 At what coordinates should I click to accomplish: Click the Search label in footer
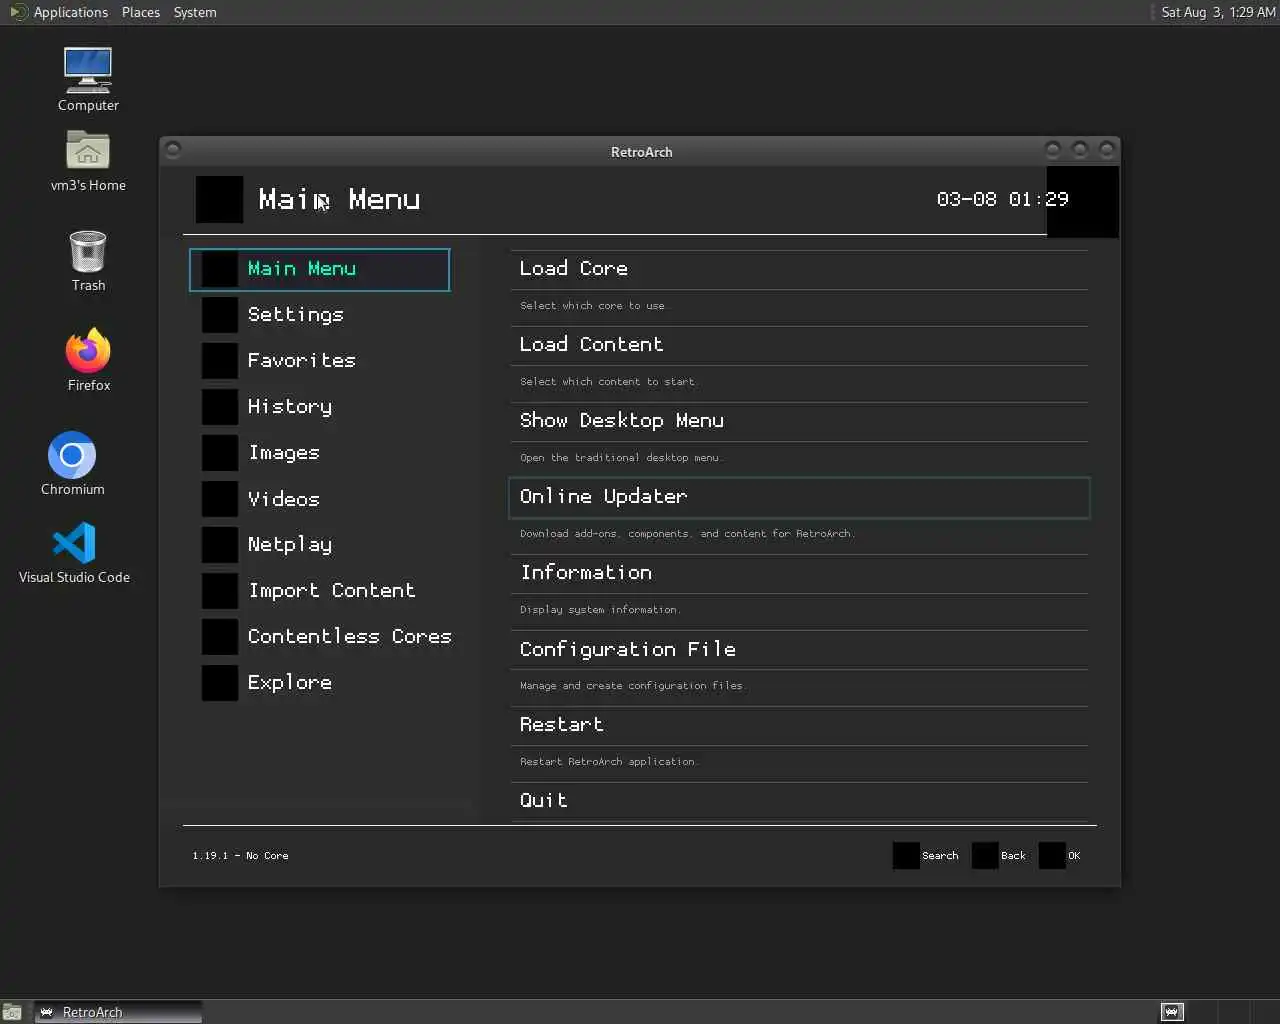tap(940, 856)
